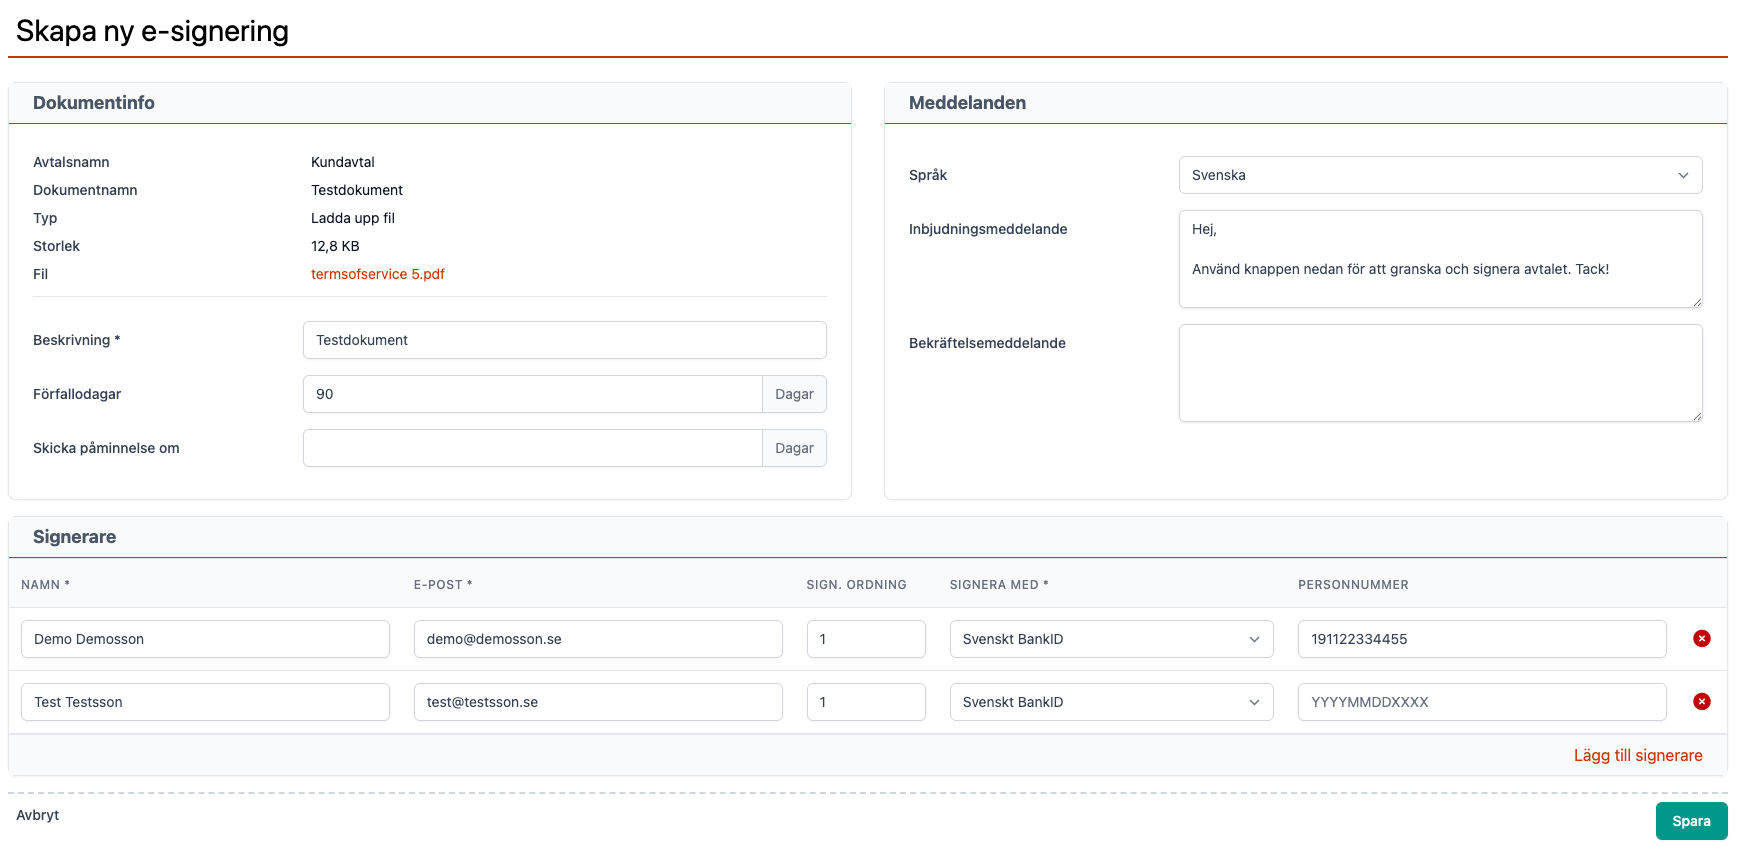Edit sign order field for Demo Demosson
The height and width of the screenshot is (851, 1737).
coord(866,639)
